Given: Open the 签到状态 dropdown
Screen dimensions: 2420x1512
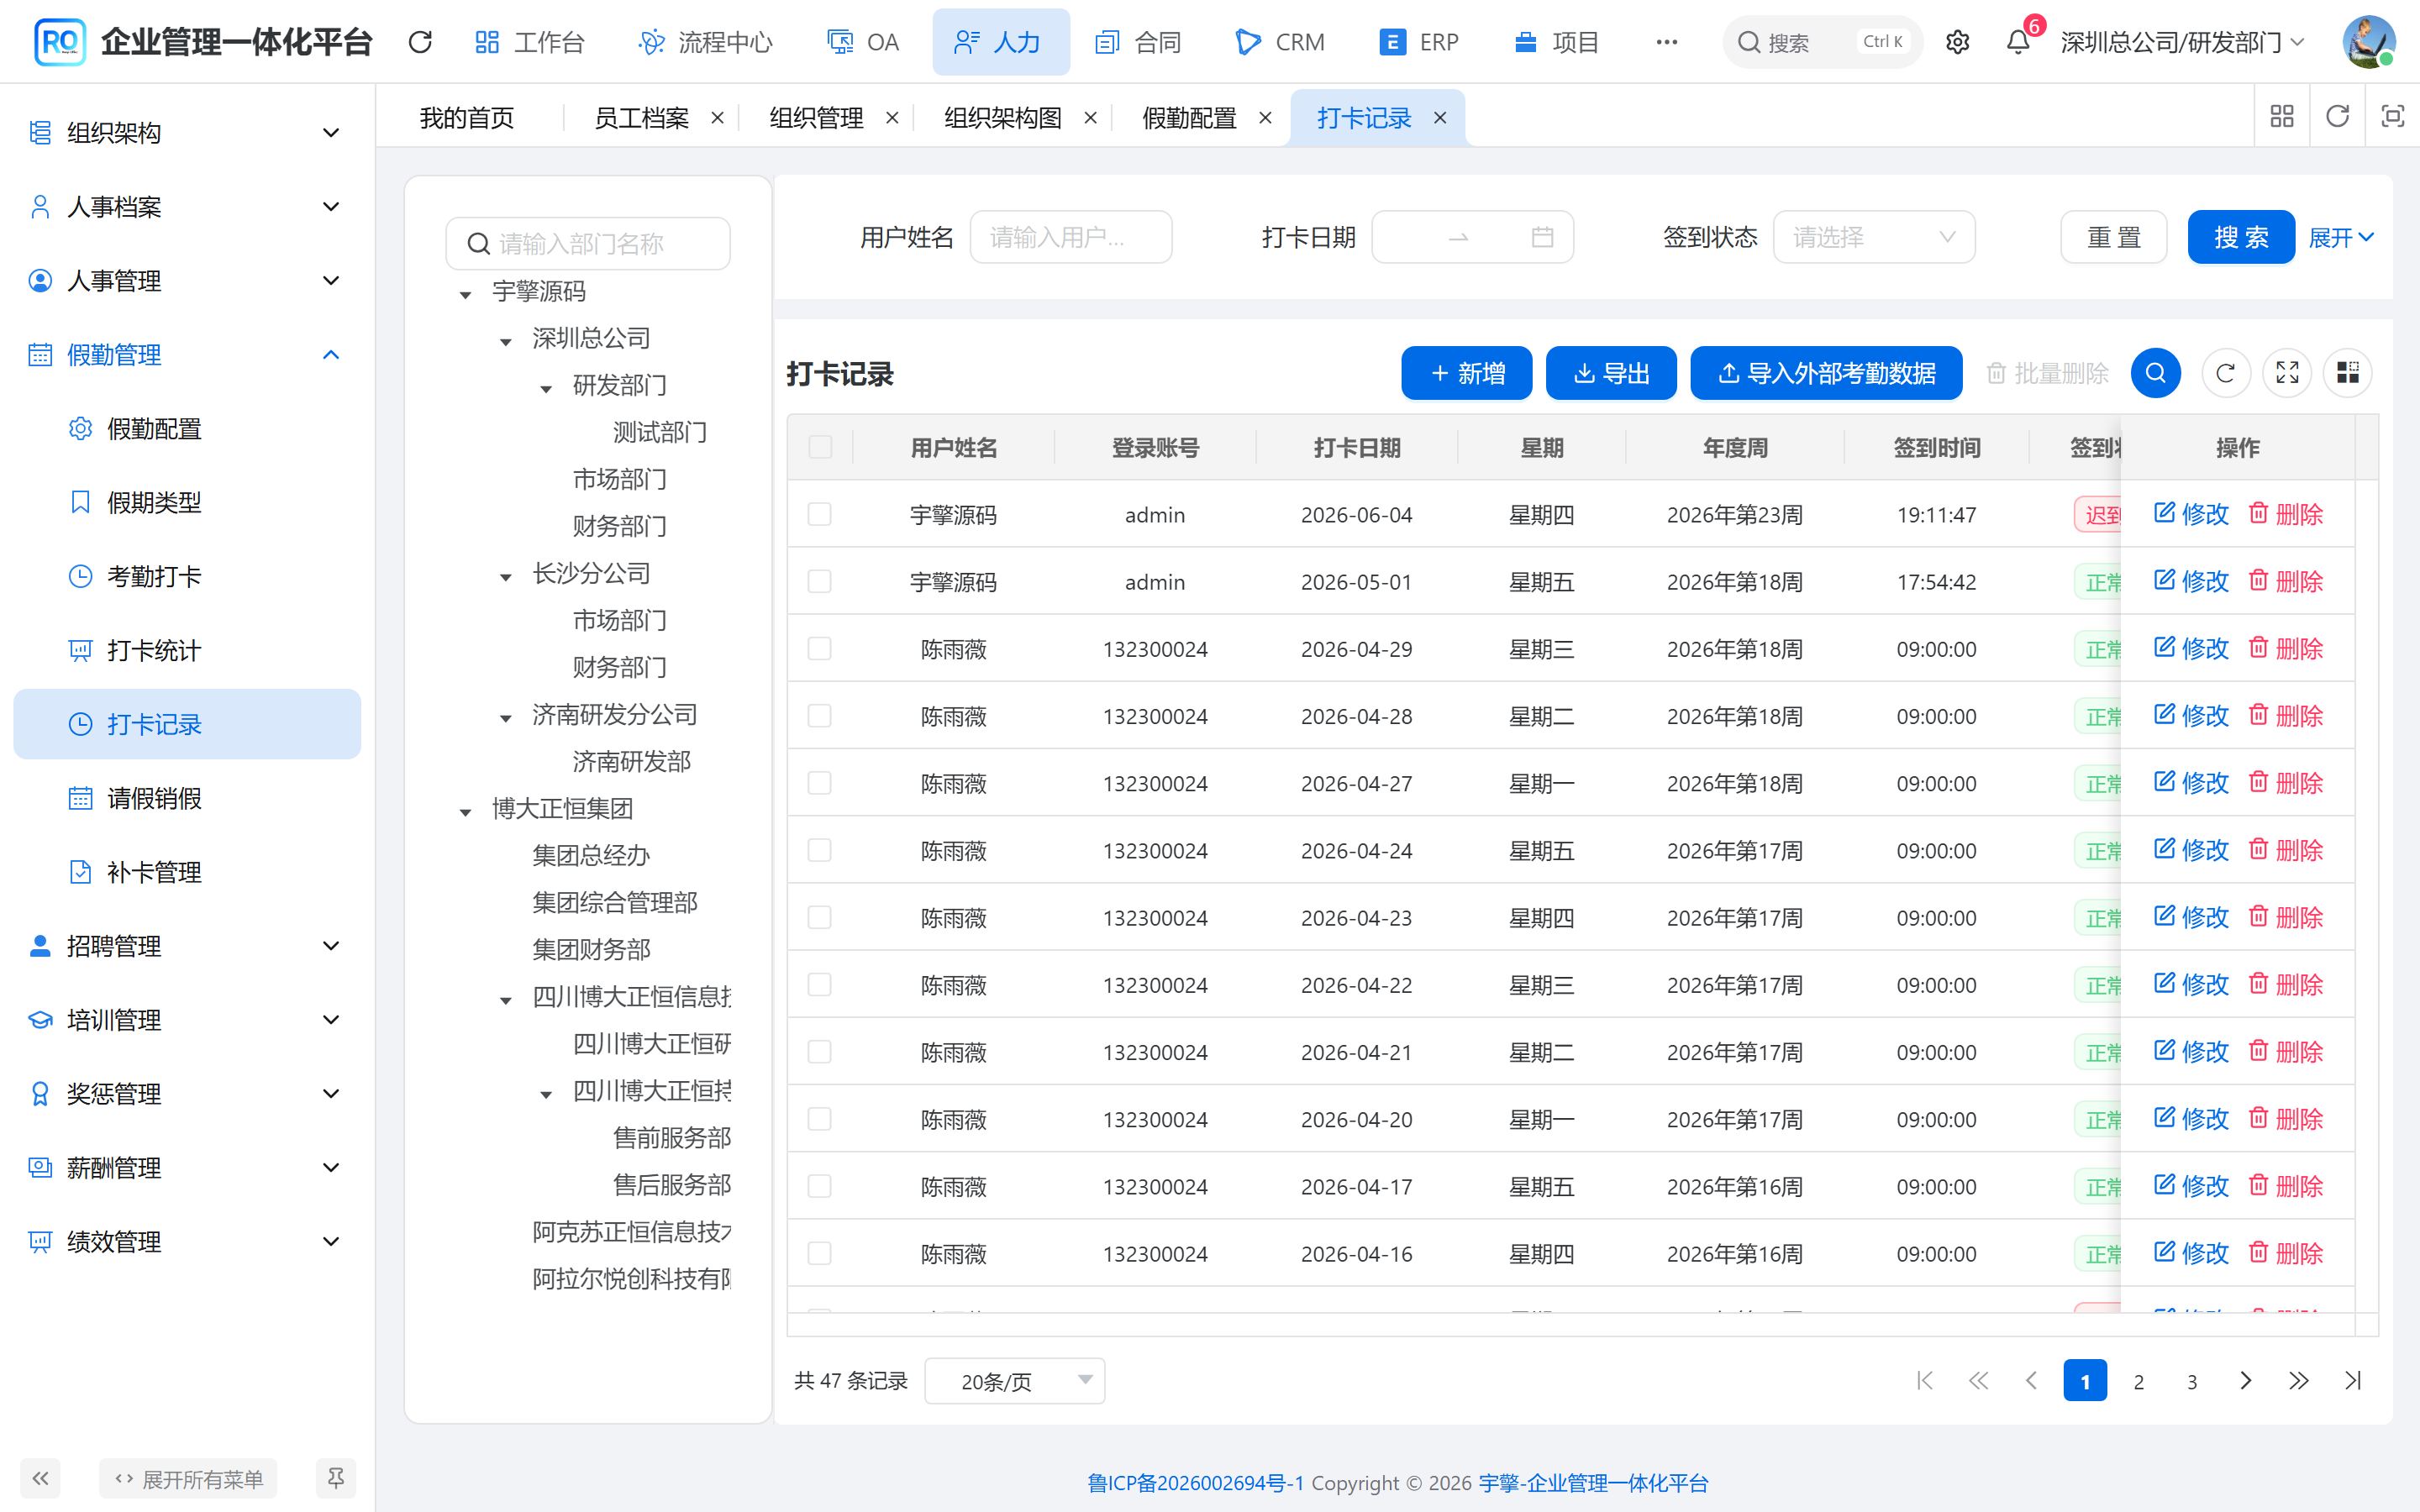Looking at the screenshot, I should tap(1874, 237).
